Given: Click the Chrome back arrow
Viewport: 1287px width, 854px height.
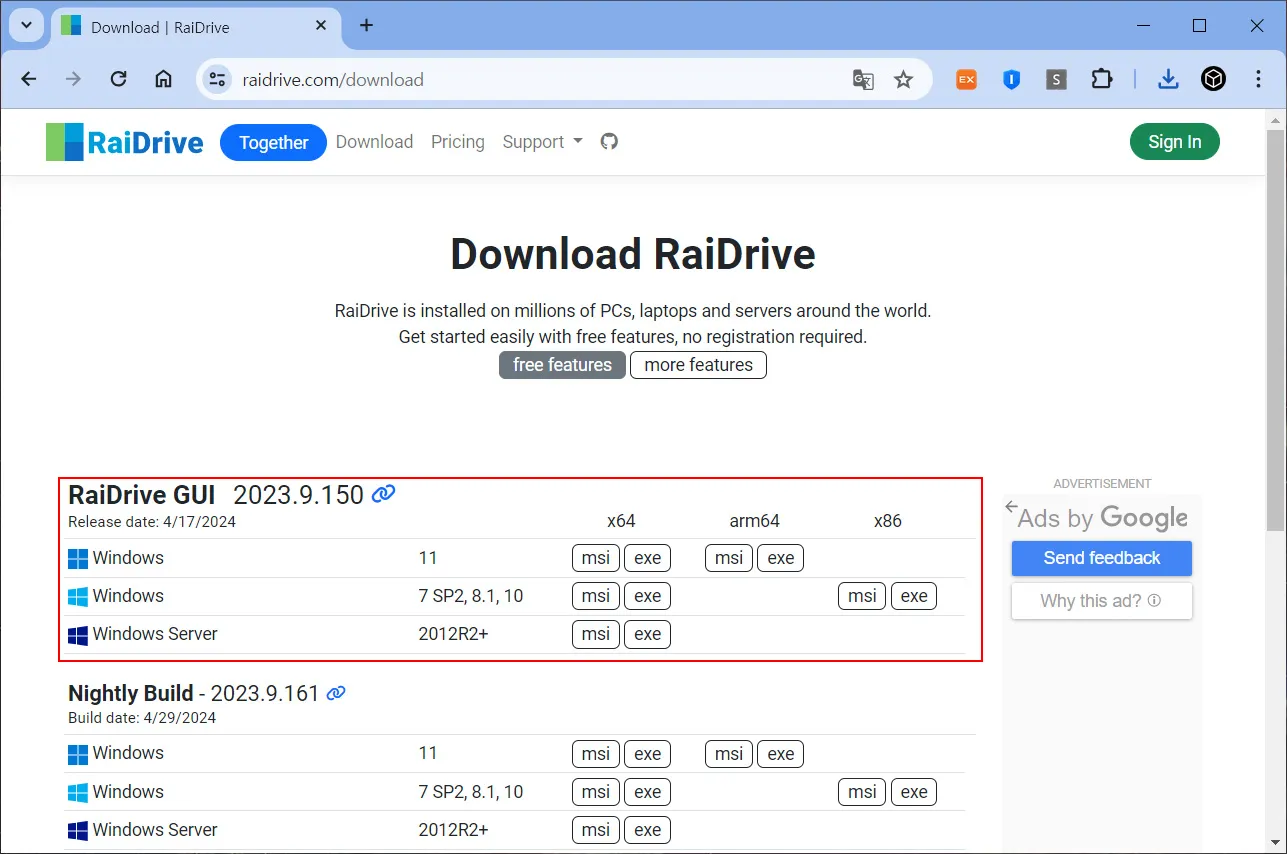Looking at the screenshot, I should [x=28, y=79].
